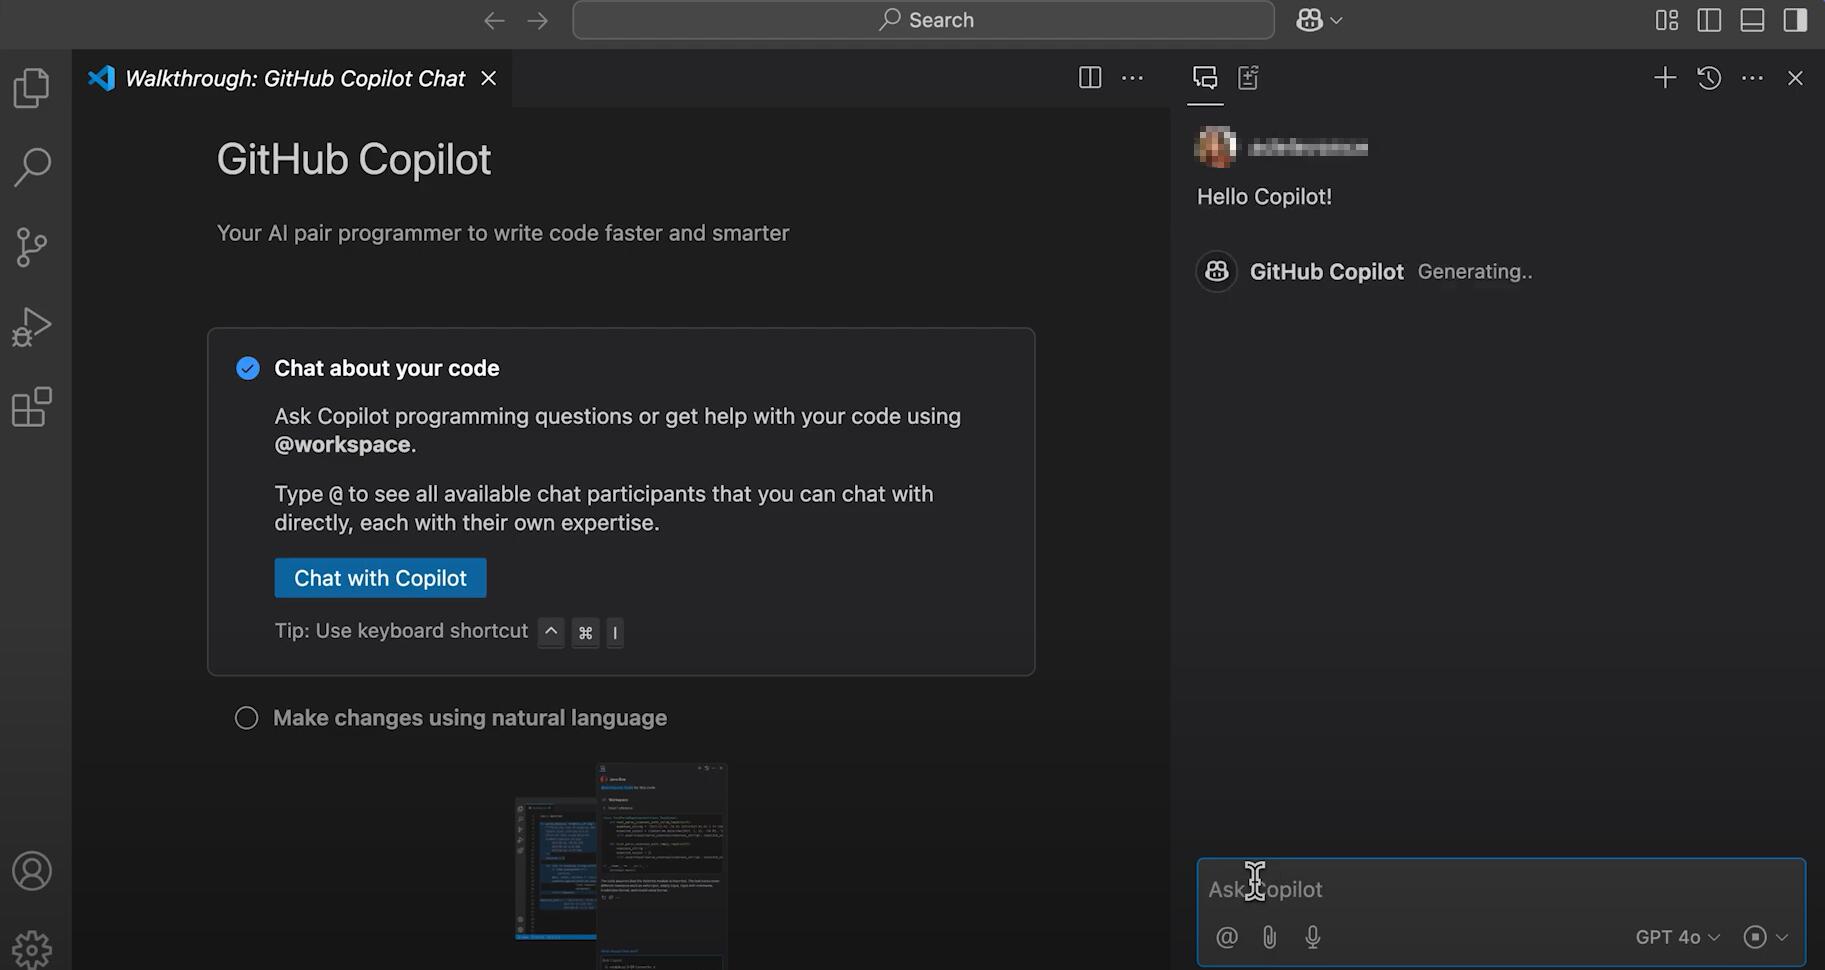Open editor More Actions menu
Image resolution: width=1825 pixels, height=970 pixels.
pyautogui.click(x=1132, y=78)
